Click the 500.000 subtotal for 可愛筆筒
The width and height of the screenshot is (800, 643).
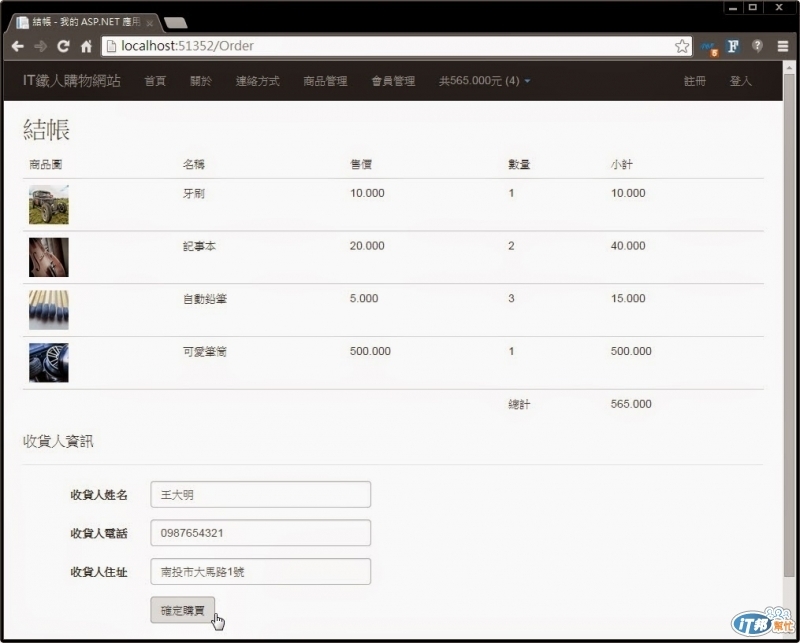[x=631, y=351]
